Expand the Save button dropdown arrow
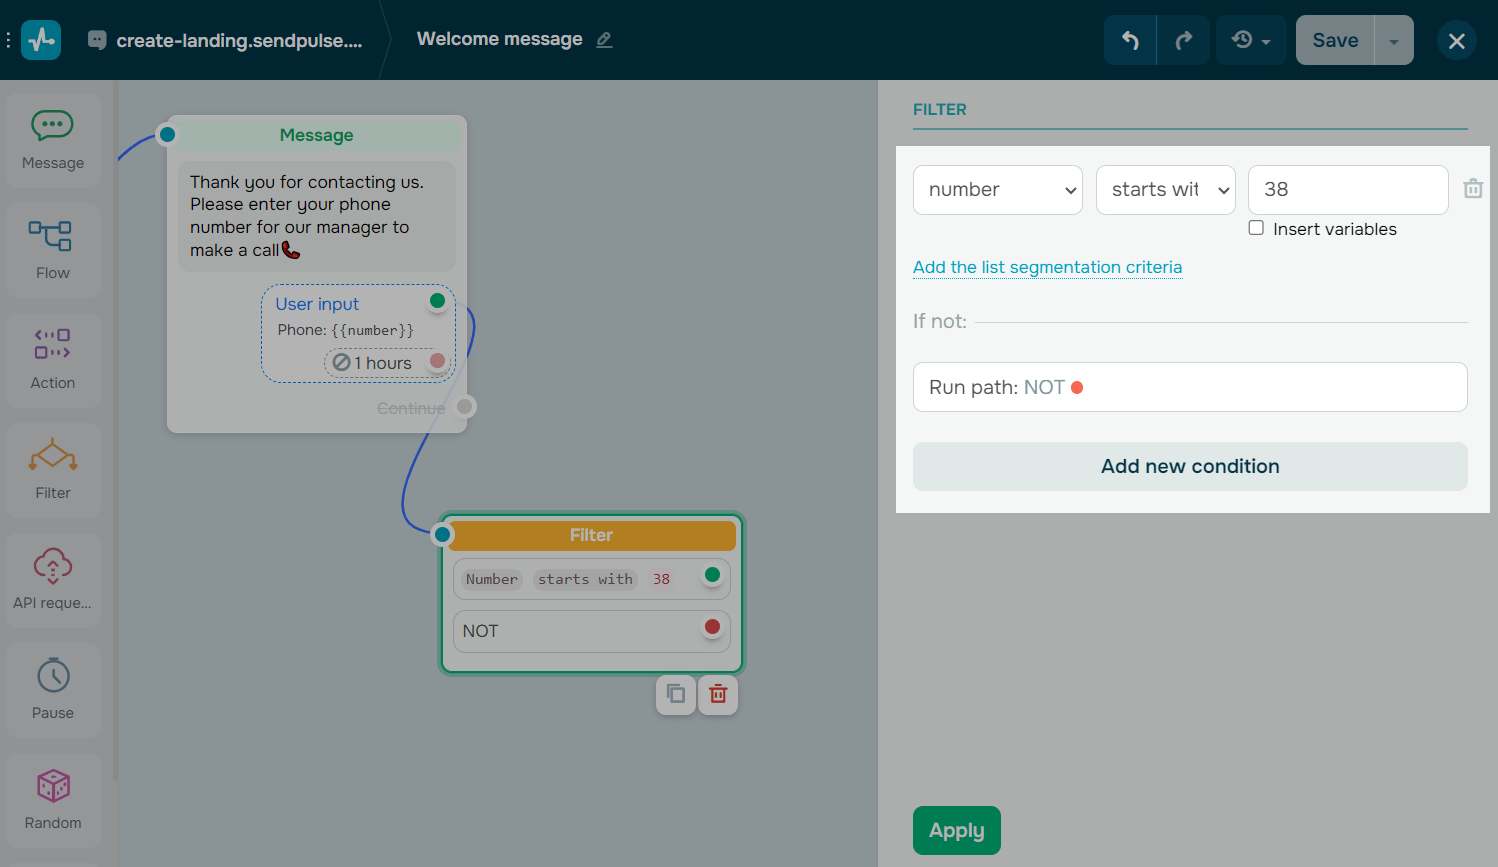This screenshot has height=867, width=1498. (1393, 40)
